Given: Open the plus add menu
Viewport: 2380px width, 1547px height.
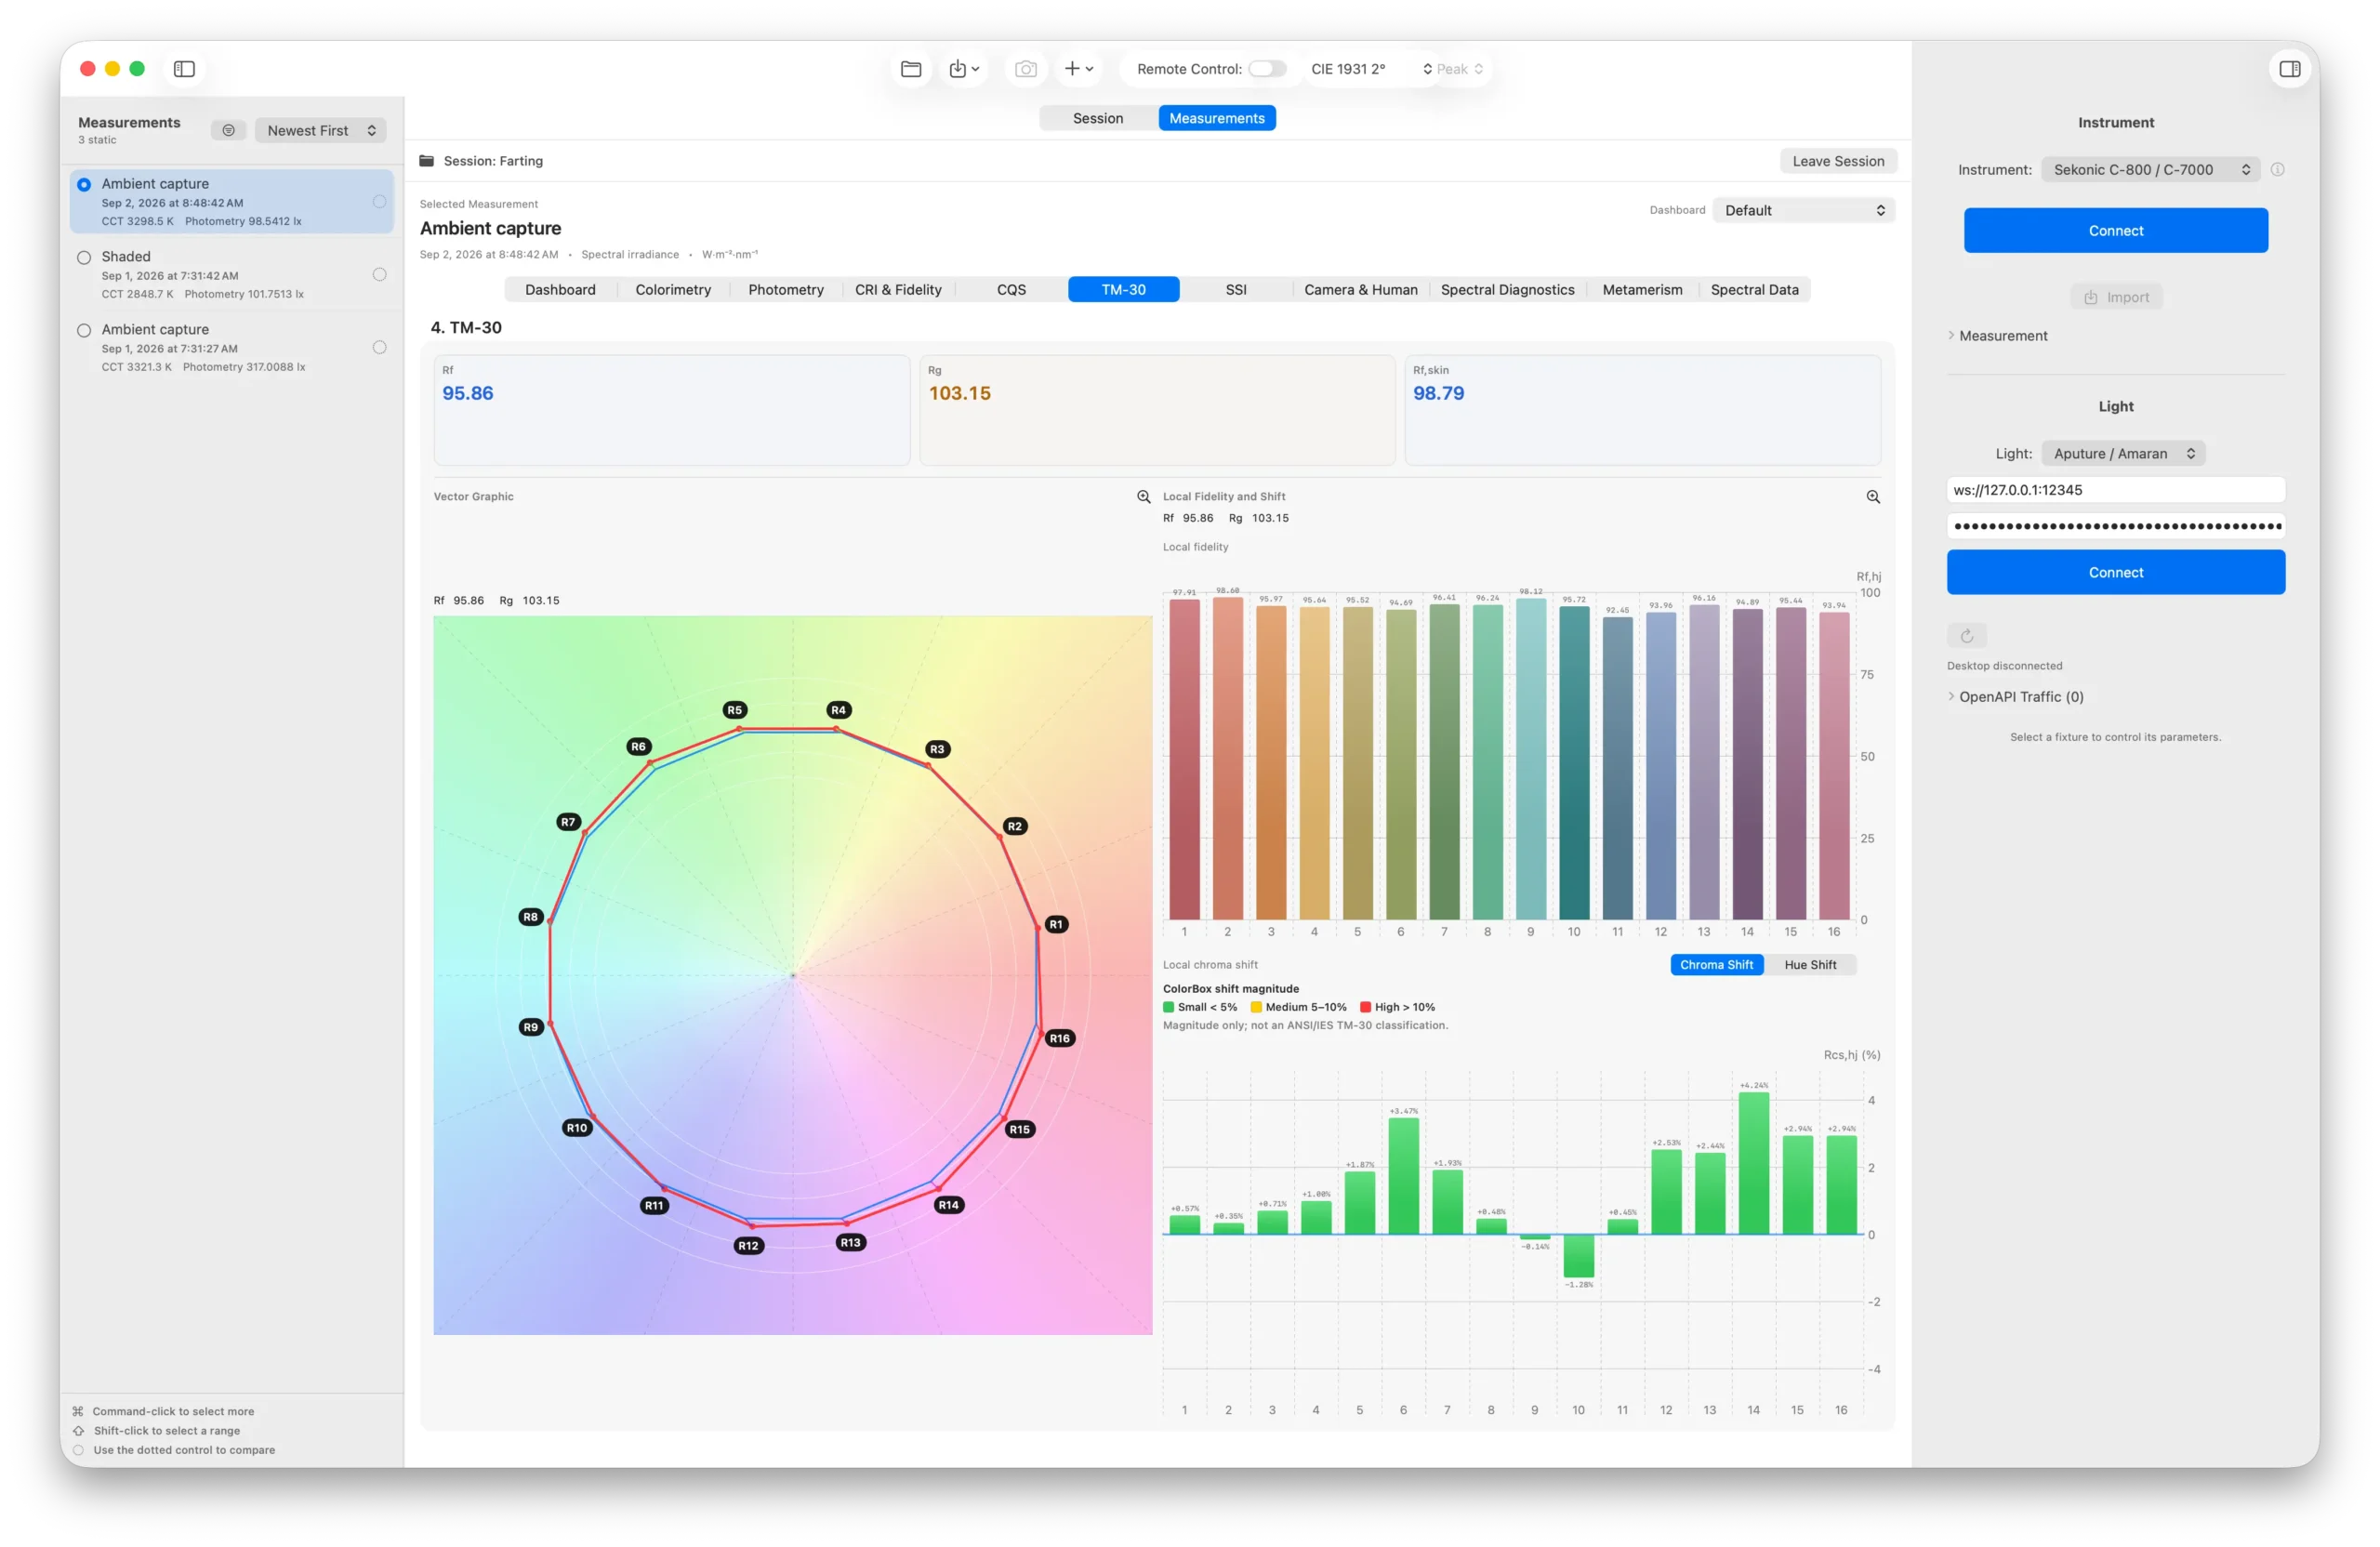Looking at the screenshot, I should pos(1078,69).
